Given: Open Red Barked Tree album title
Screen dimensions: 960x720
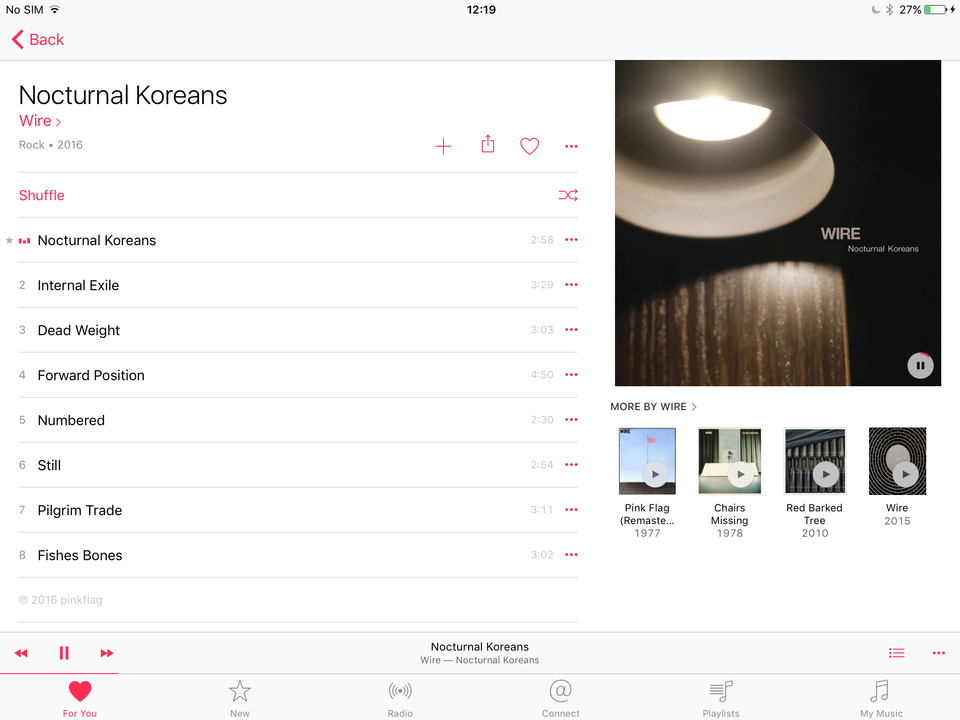Looking at the screenshot, I should pos(814,514).
